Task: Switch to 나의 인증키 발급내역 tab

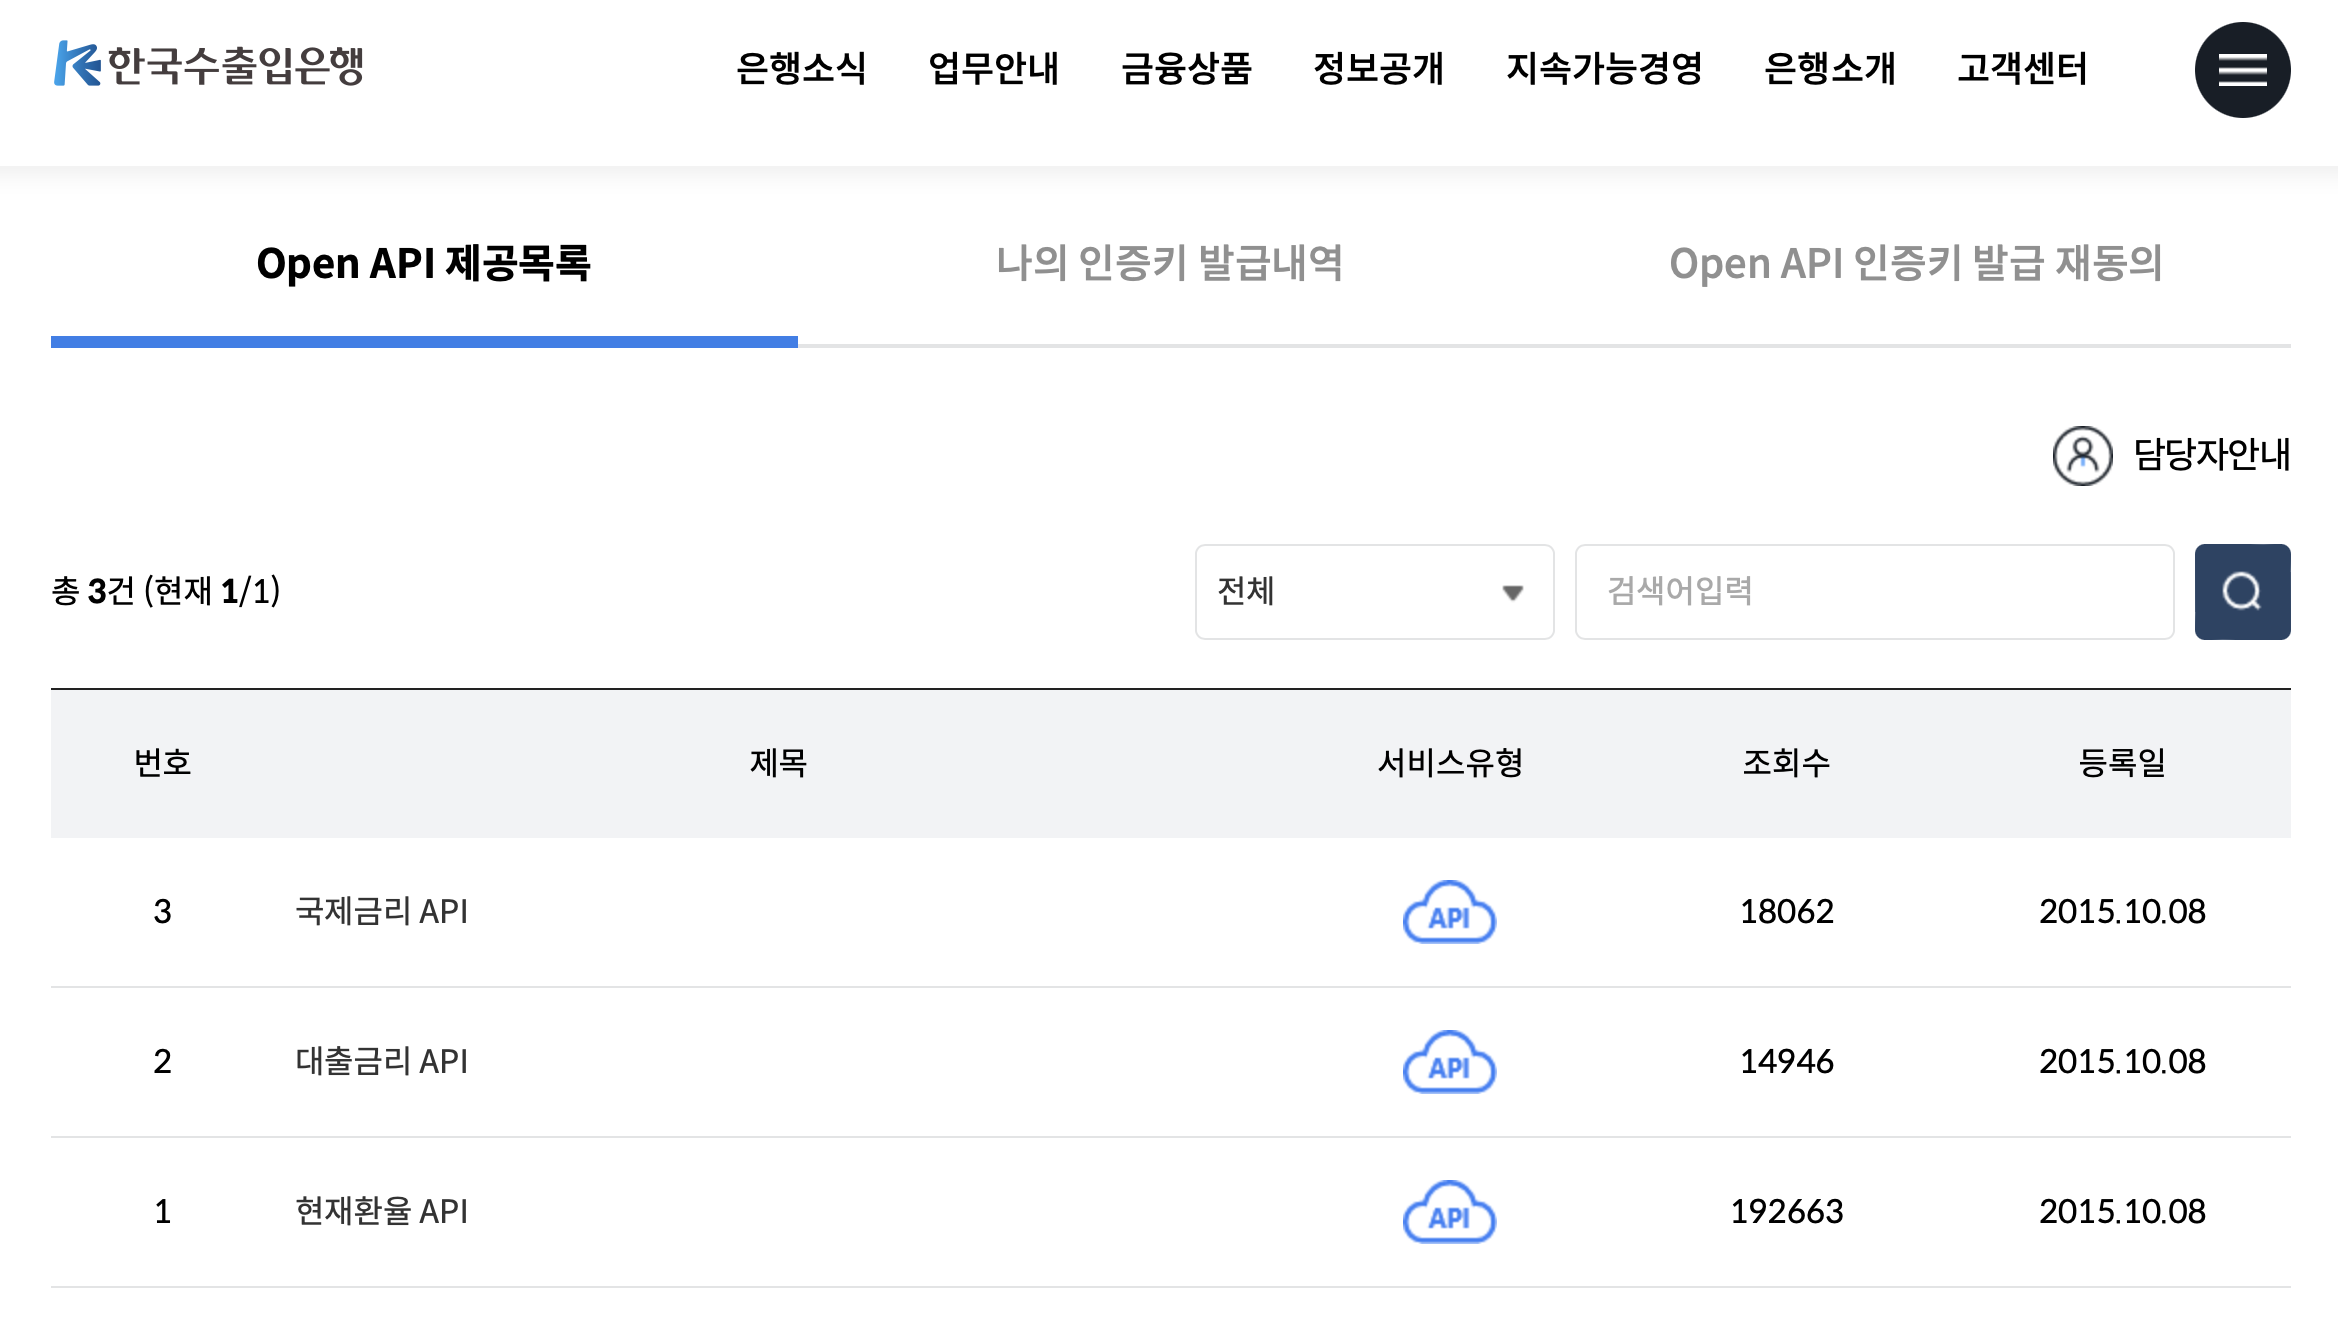Action: point(1169,264)
